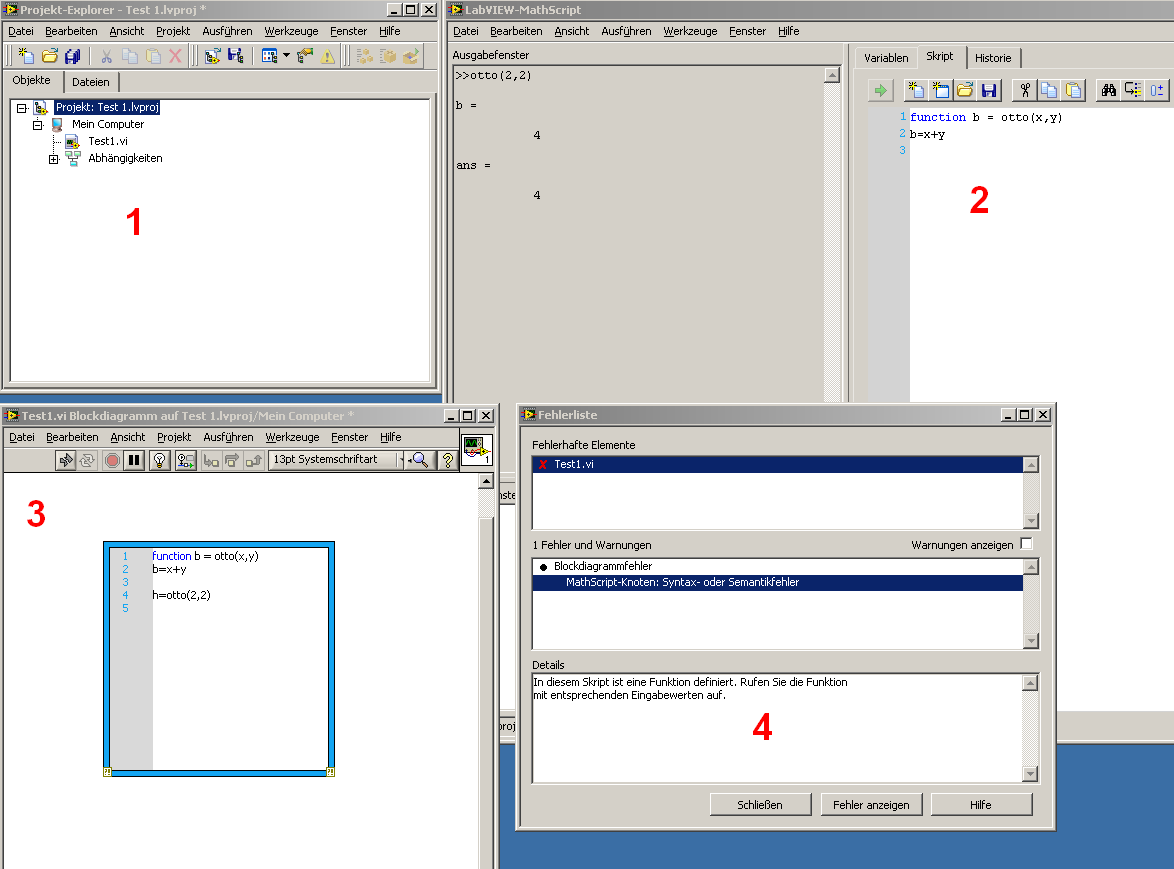Click filter view icon in Projekt-Explorer toolbar
This screenshot has height=869, width=1174.
coord(270,56)
